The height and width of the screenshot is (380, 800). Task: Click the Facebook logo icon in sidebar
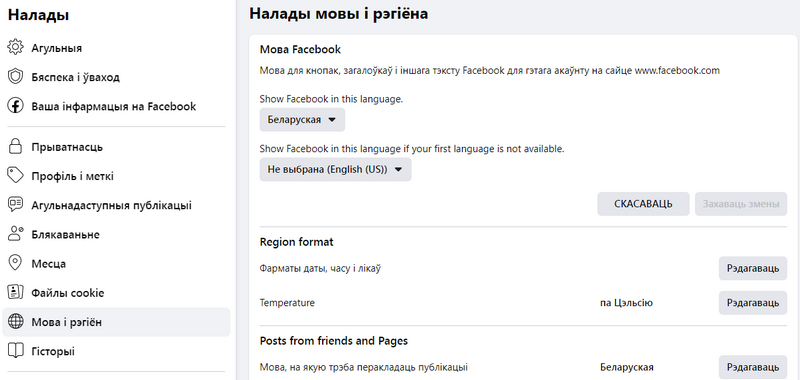point(15,106)
